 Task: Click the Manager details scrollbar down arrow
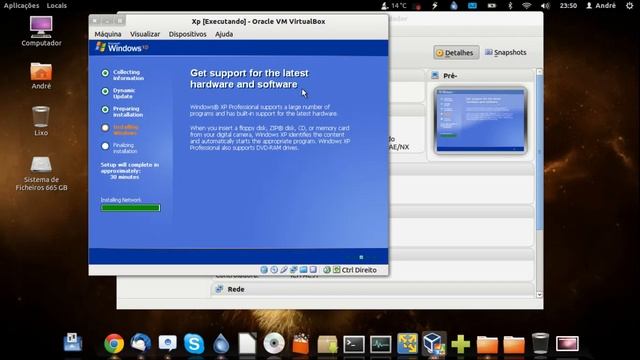tap(540, 294)
